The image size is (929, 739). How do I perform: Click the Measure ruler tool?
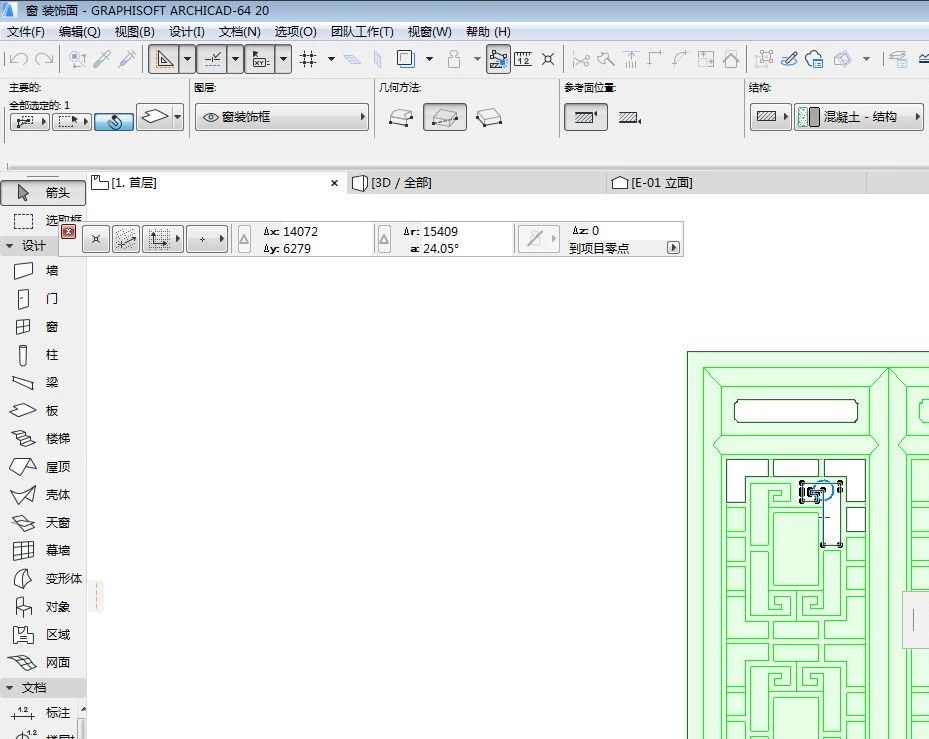pyautogui.click(x=523, y=59)
